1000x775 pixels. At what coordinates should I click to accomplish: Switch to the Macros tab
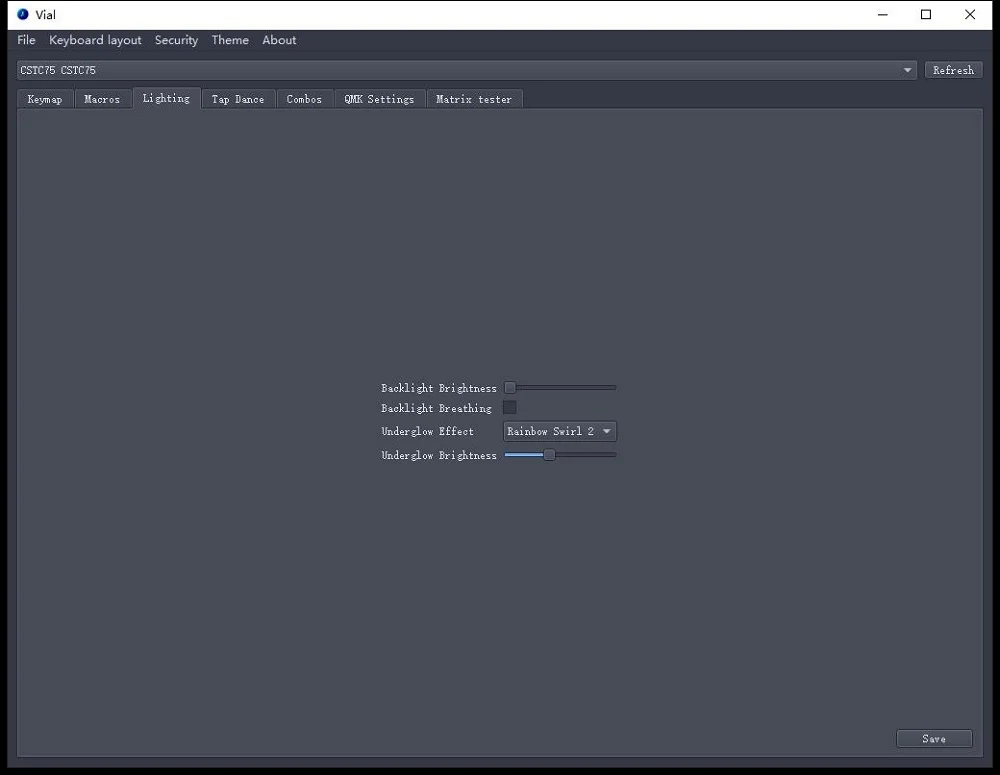click(102, 99)
